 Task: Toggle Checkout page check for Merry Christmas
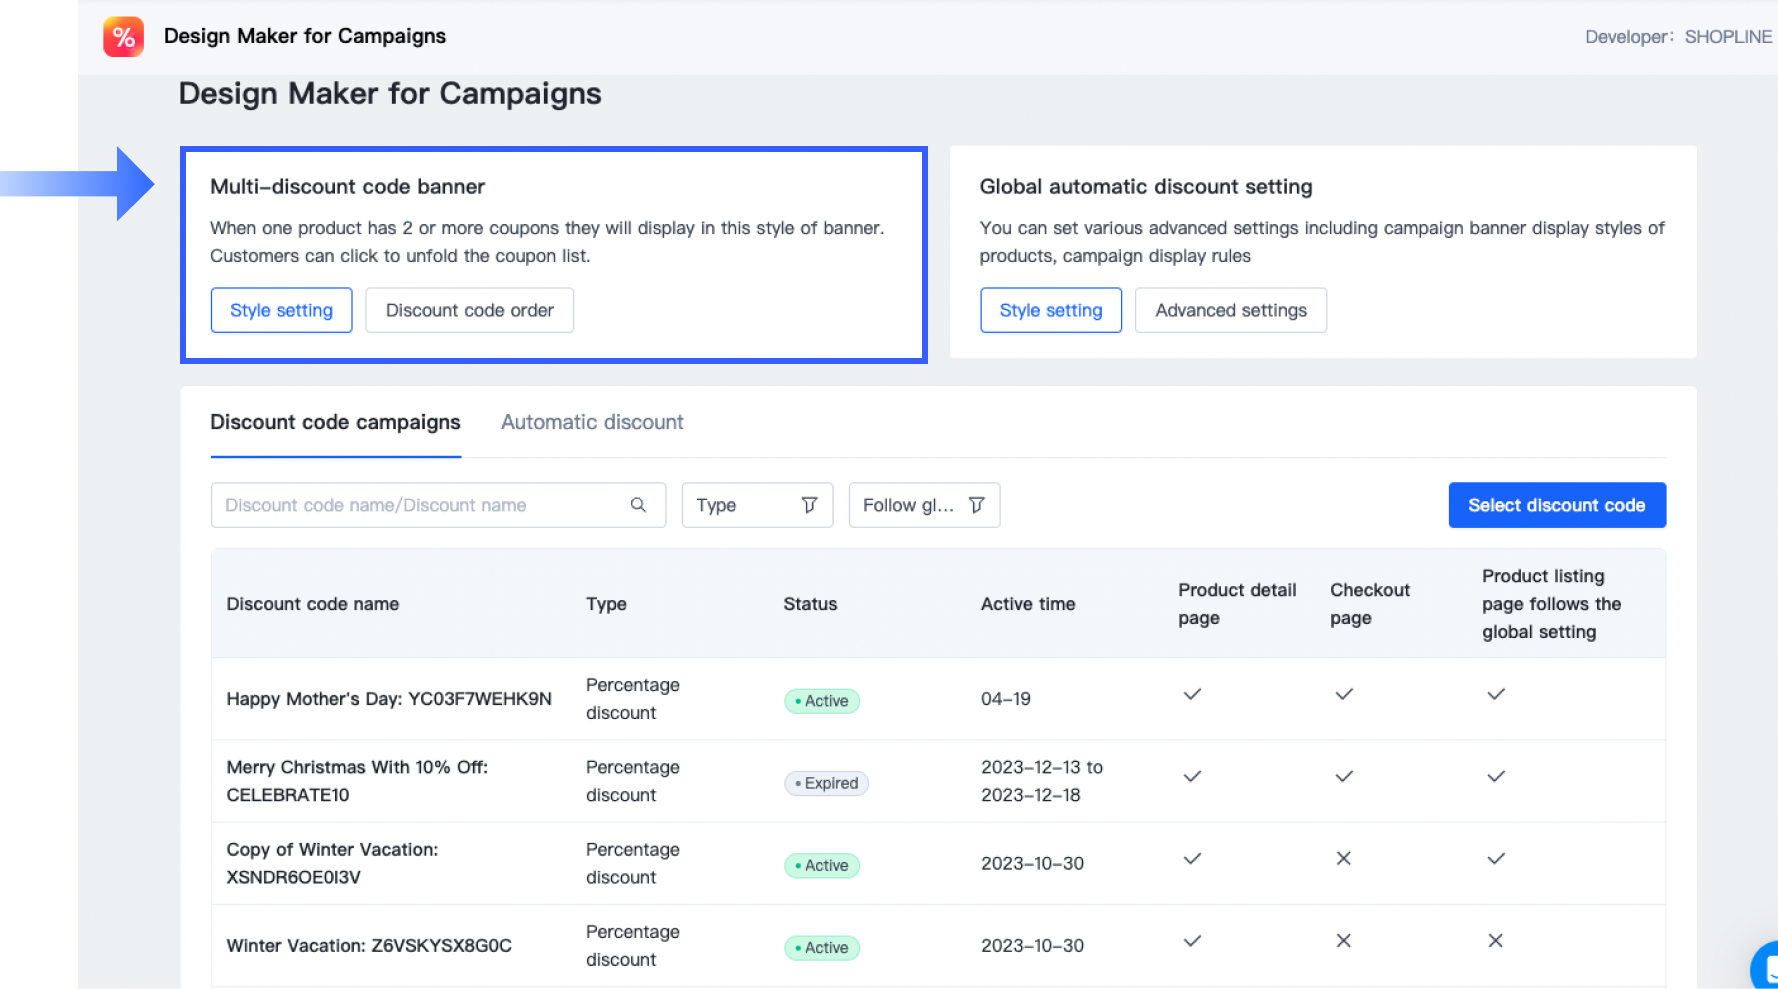pyautogui.click(x=1343, y=777)
